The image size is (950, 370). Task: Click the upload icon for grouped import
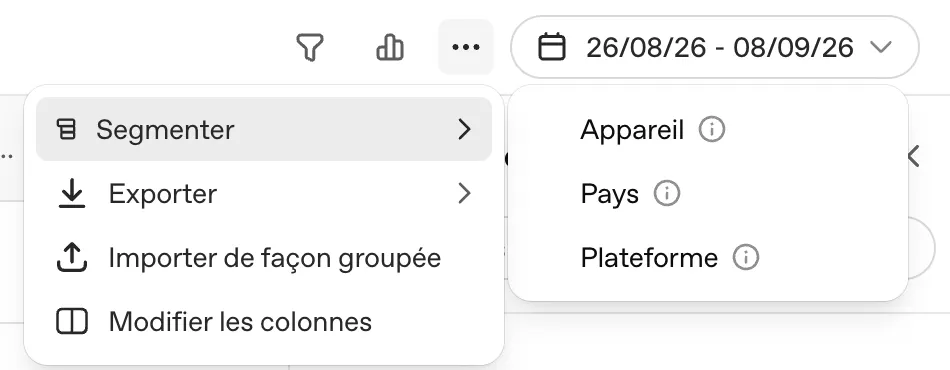click(x=71, y=258)
